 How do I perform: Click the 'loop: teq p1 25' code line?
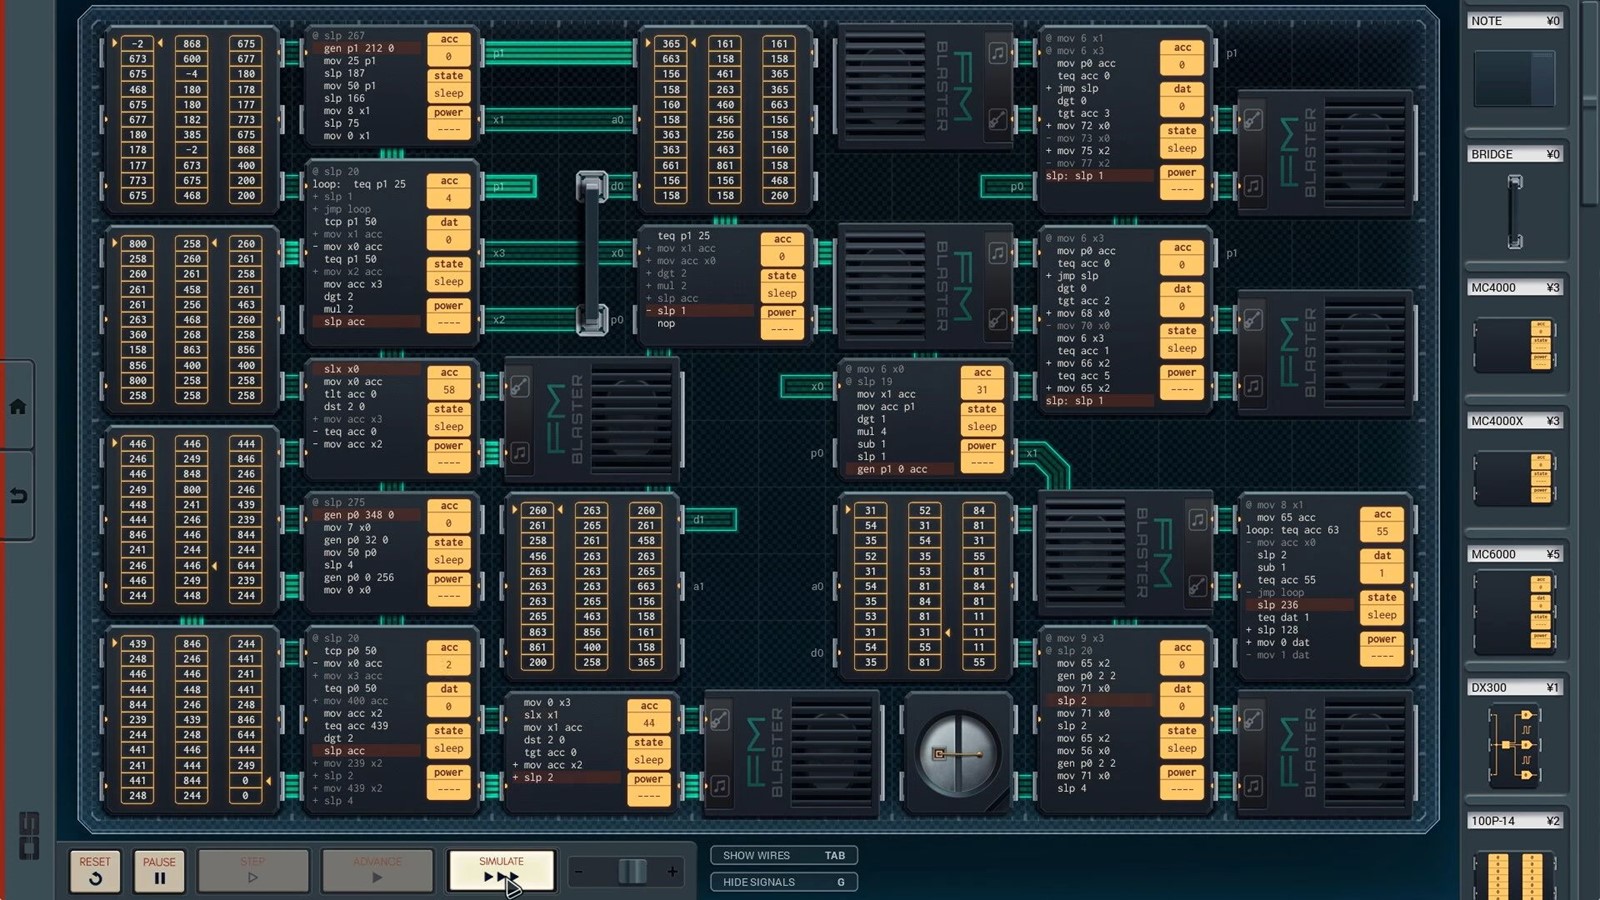(359, 184)
